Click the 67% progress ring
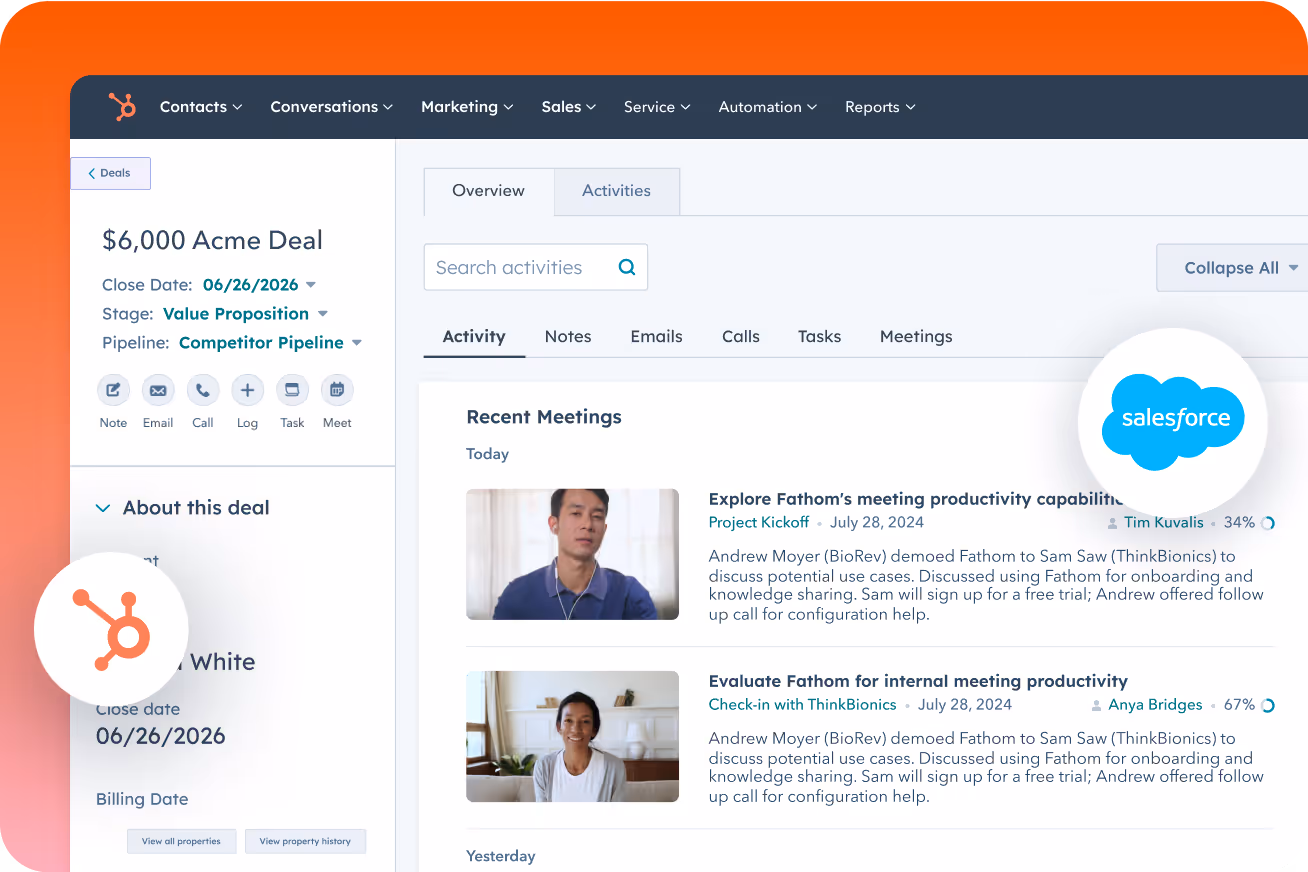The width and height of the screenshot is (1308, 872). [x=1268, y=705]
